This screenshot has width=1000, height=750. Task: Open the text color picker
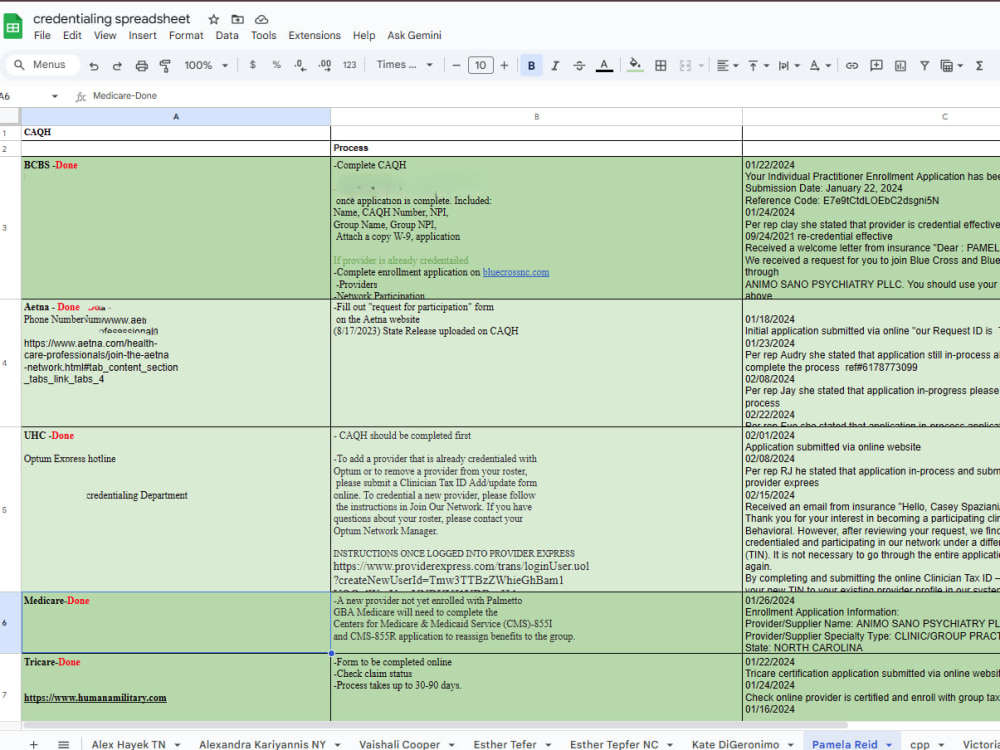click(604, 65)
